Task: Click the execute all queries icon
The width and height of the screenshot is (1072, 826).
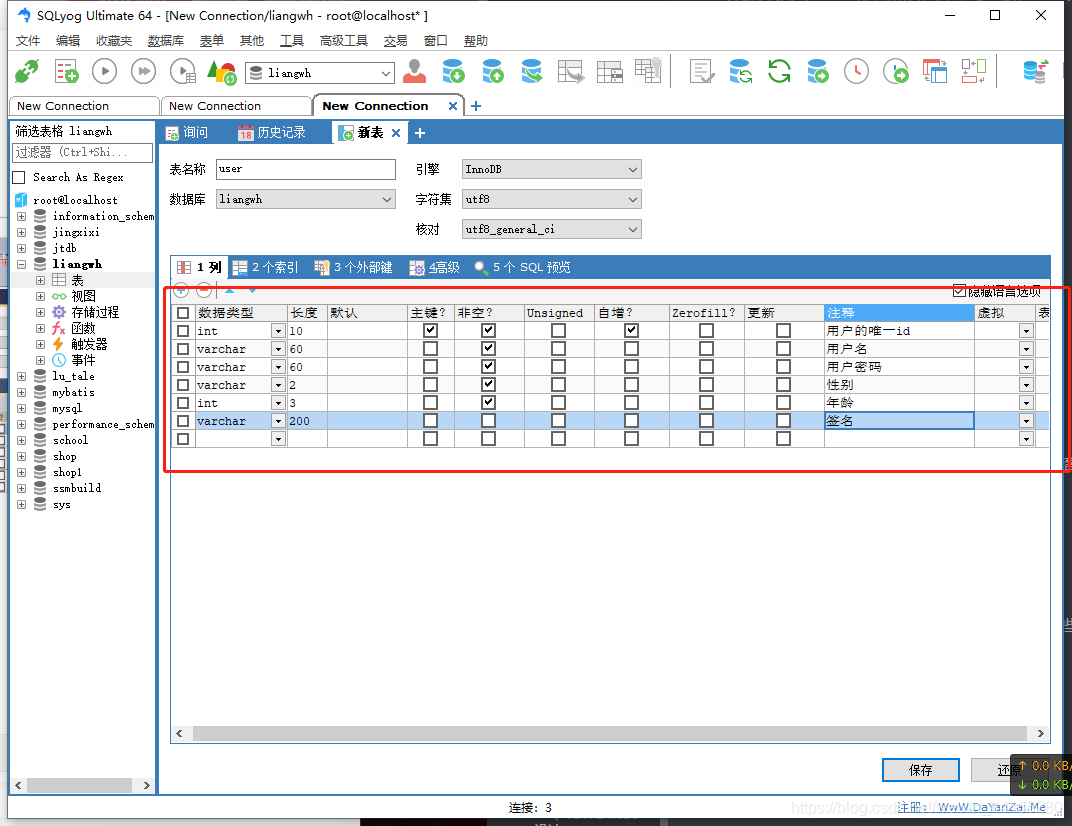Action: click(144, 71)
